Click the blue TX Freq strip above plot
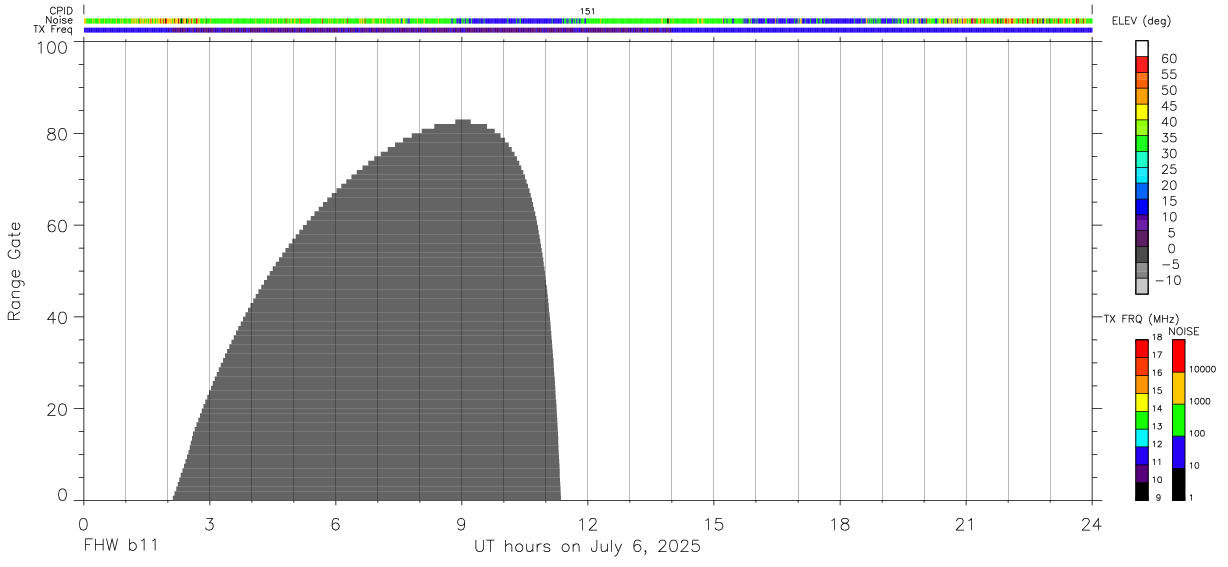 pos(588,30)
